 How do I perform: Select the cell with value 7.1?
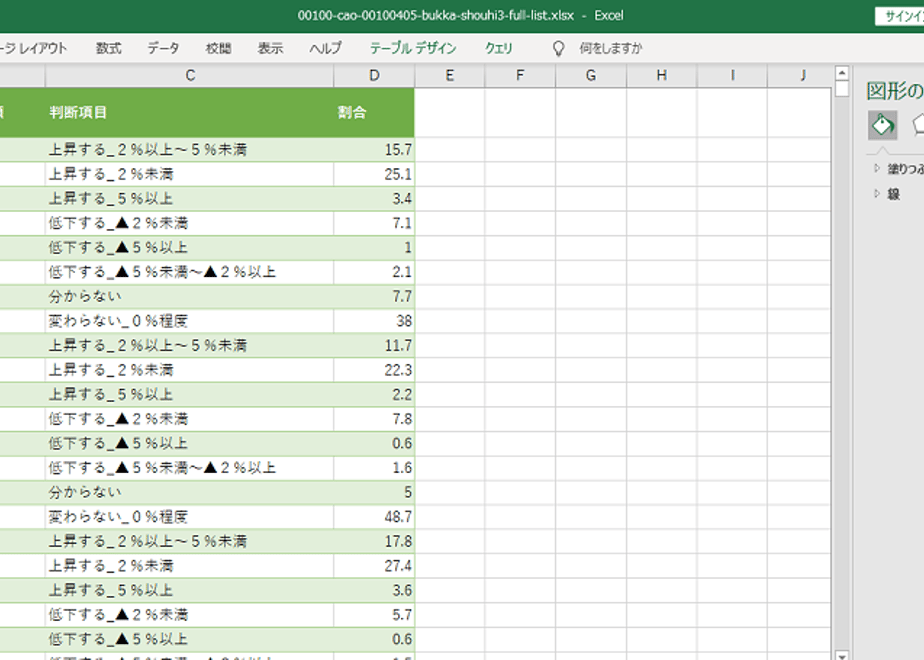tap(374, 223)
